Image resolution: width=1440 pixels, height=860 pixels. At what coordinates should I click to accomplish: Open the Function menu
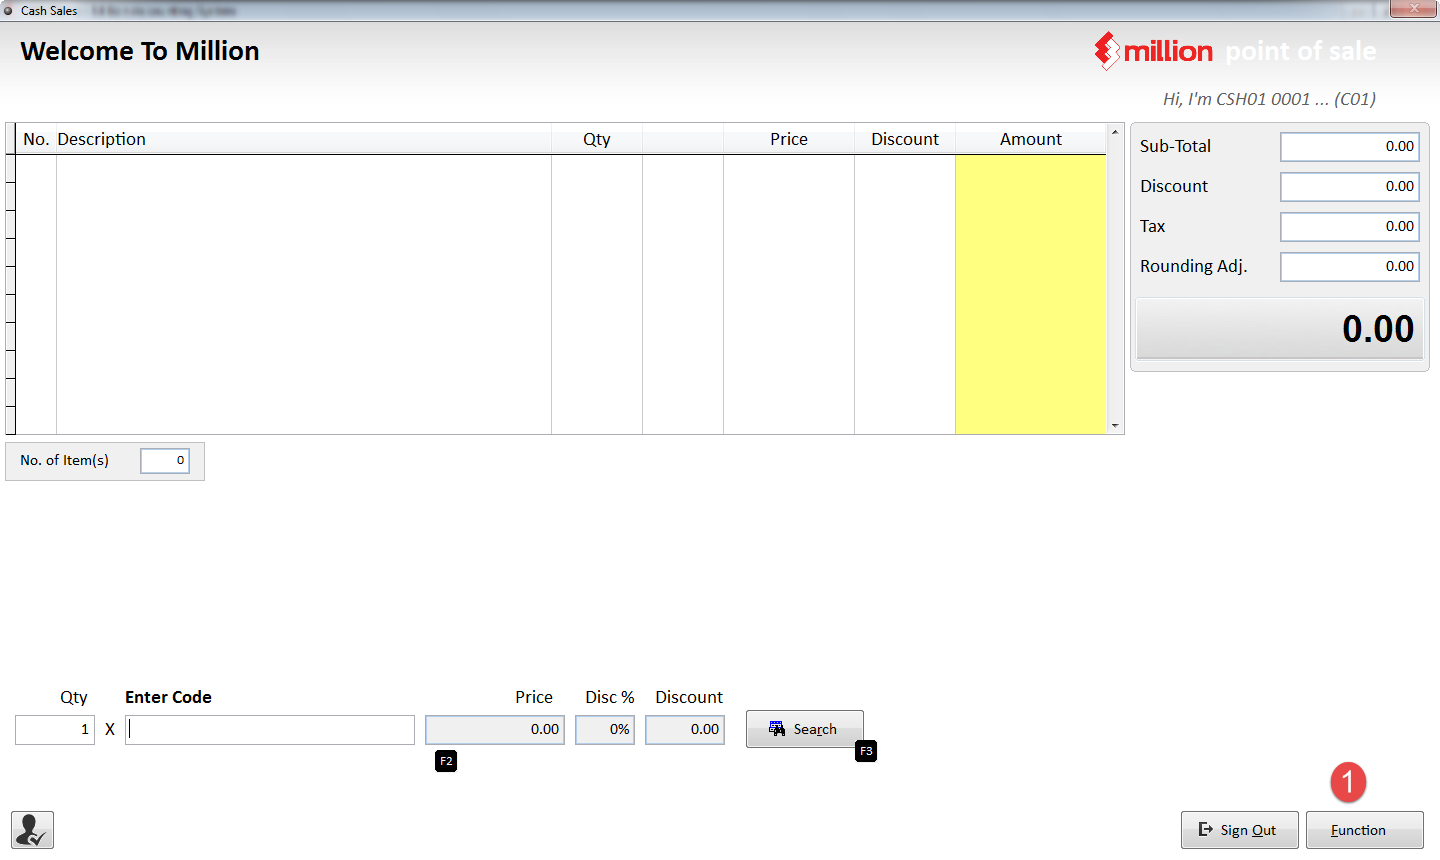(1364, 829)
